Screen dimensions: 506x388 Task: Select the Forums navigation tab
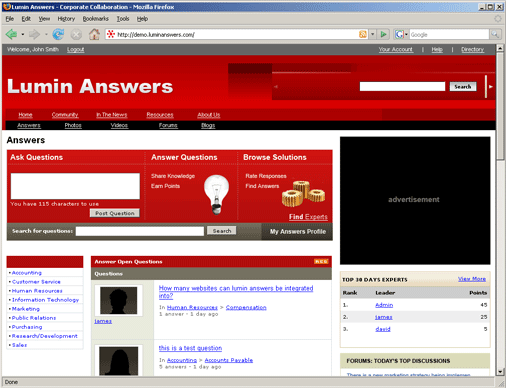click(168, 125)
